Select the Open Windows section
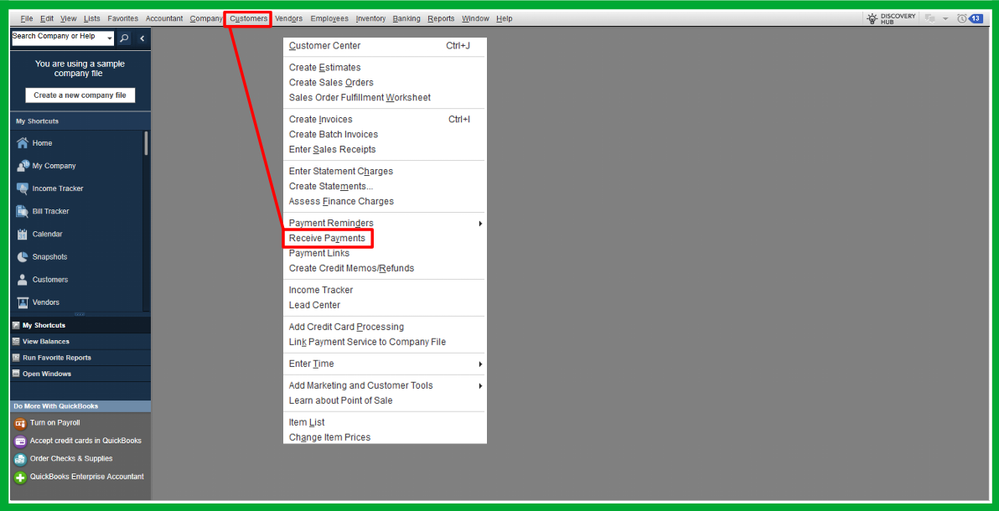Image resolution: width=999 pixels, height=511 pixels. pyautogui.click(x=80, y=374)
